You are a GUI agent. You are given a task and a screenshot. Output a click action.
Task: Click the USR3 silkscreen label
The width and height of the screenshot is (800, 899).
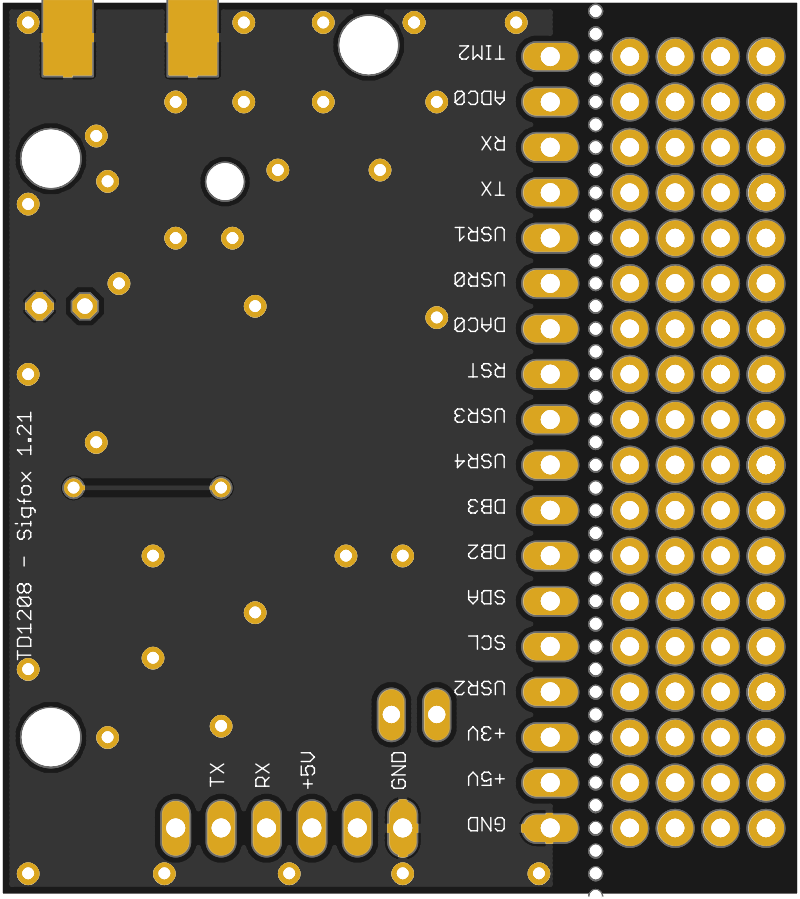[479, 416]
